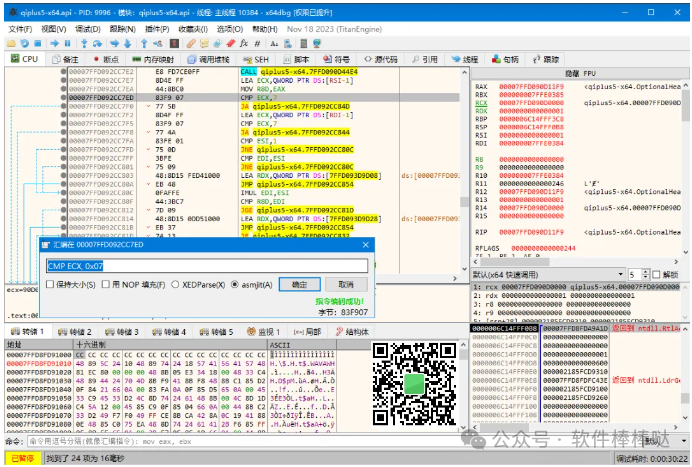692x467 pixels.
Task: Change font with the A icon
Action: [274, 44]
